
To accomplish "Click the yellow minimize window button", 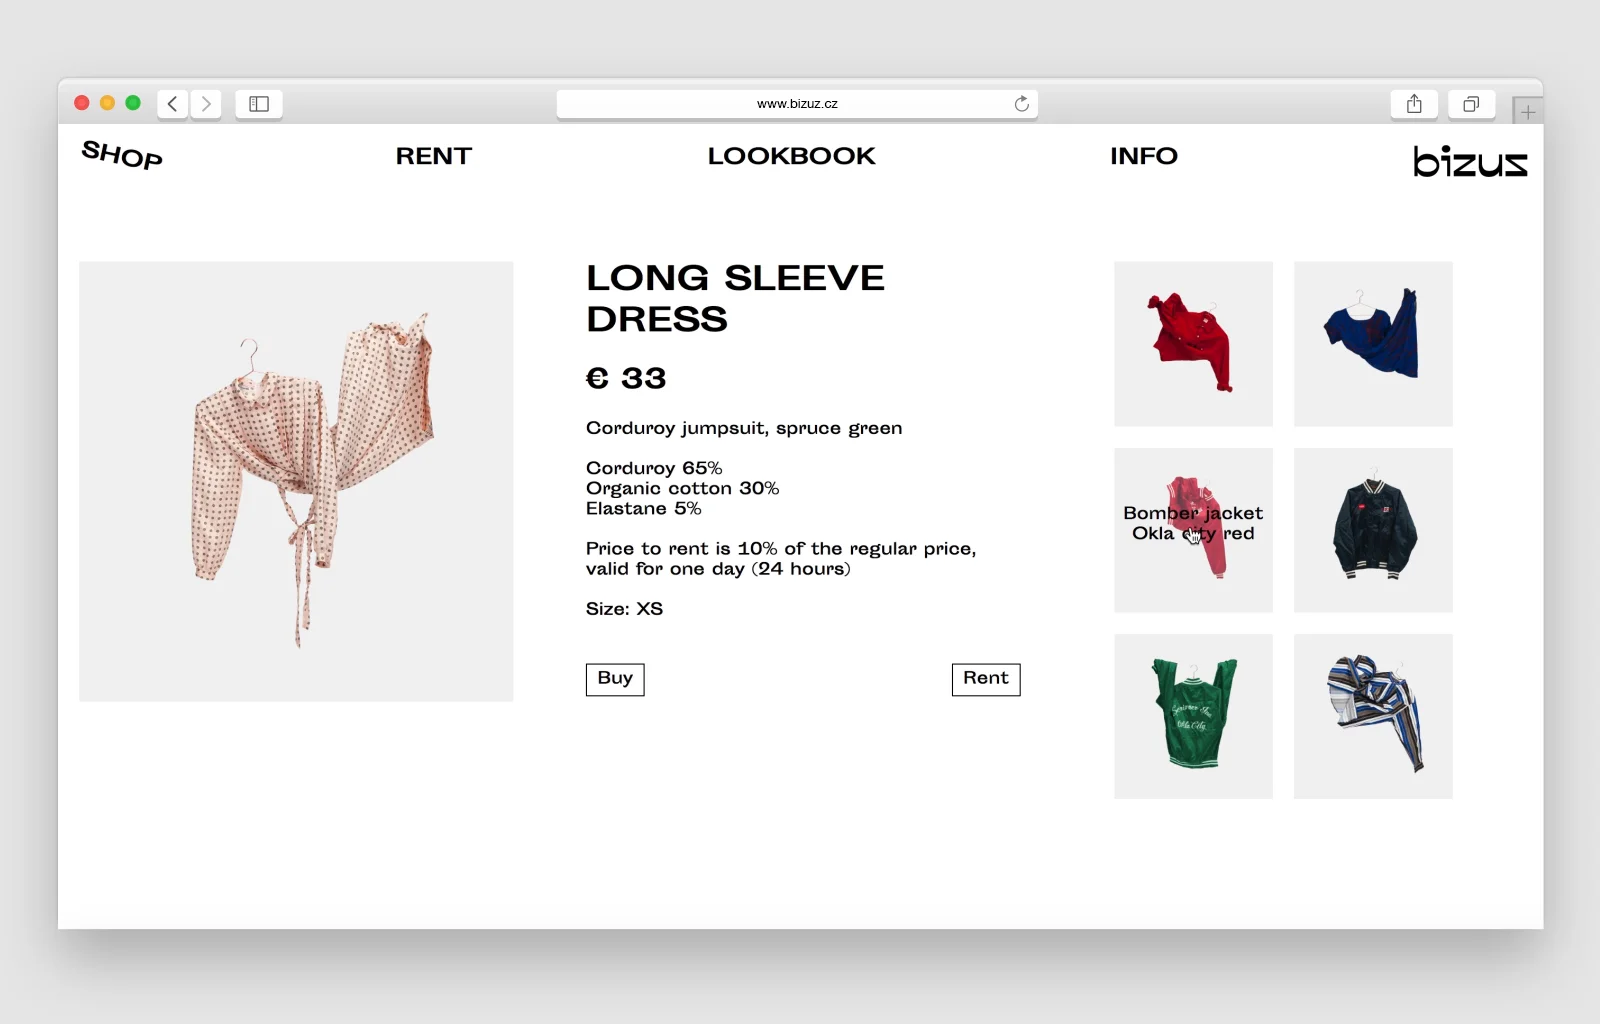I will (107, 103).
